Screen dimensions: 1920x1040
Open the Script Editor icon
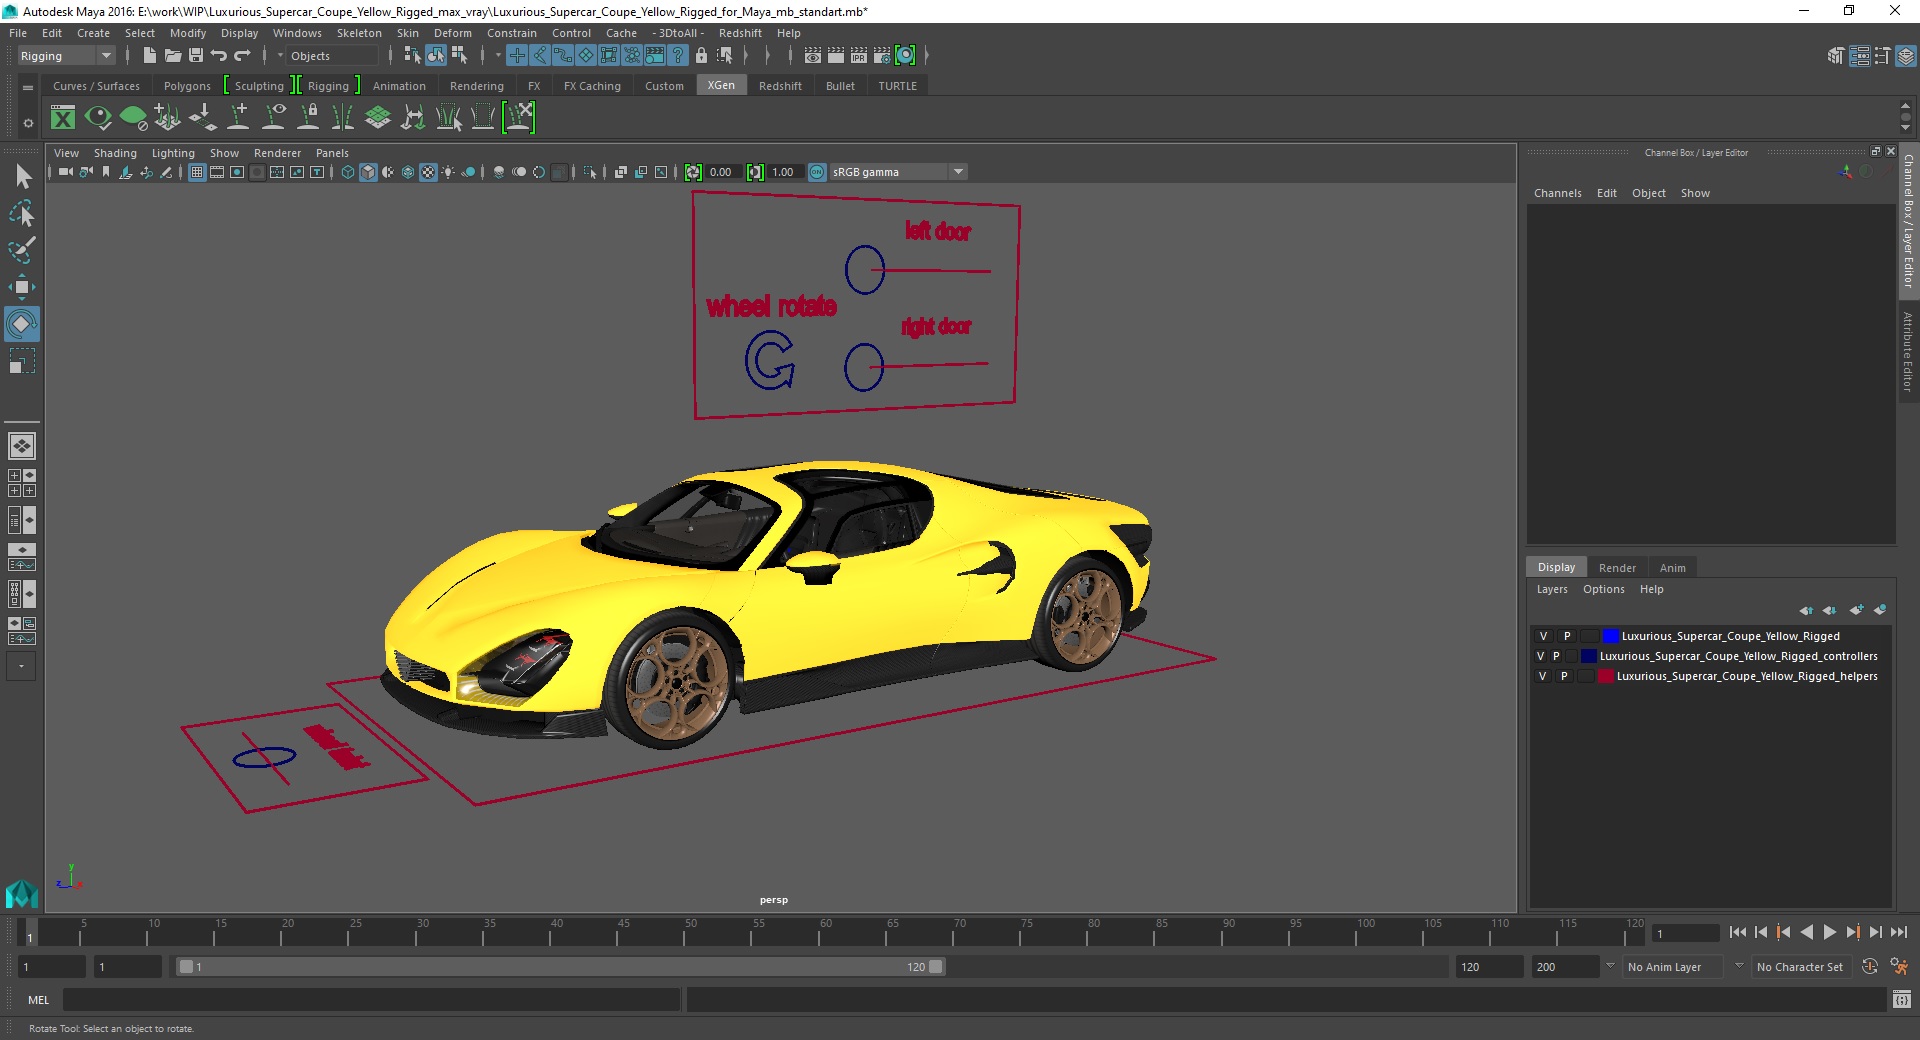coord(1902,999)
